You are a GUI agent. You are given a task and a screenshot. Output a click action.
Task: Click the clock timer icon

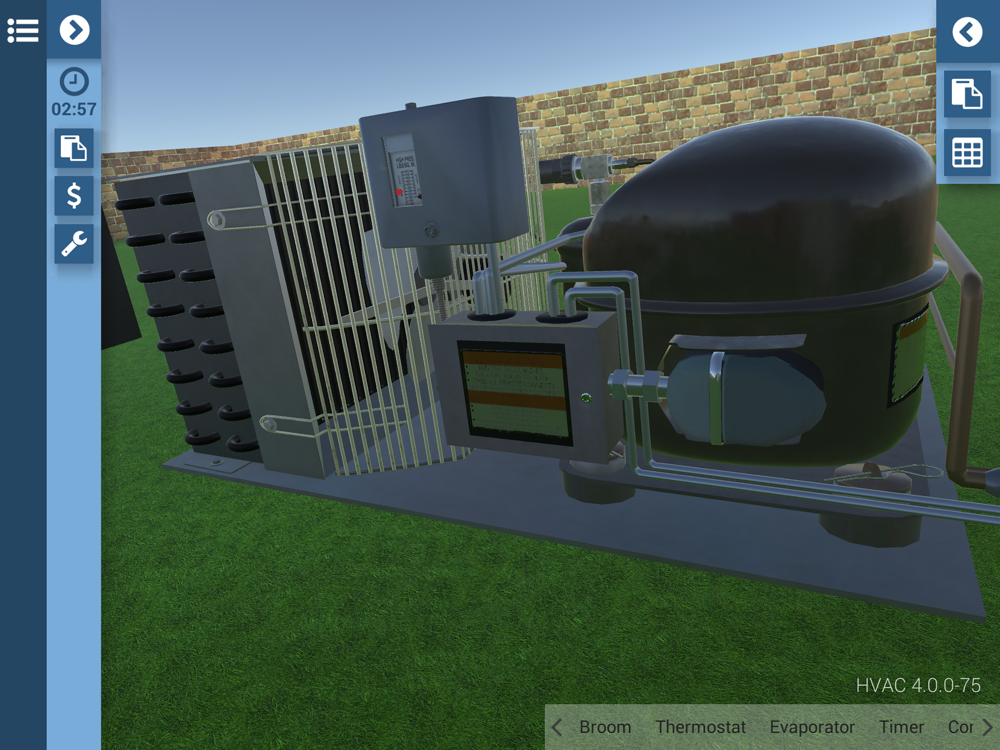point(74,82)
